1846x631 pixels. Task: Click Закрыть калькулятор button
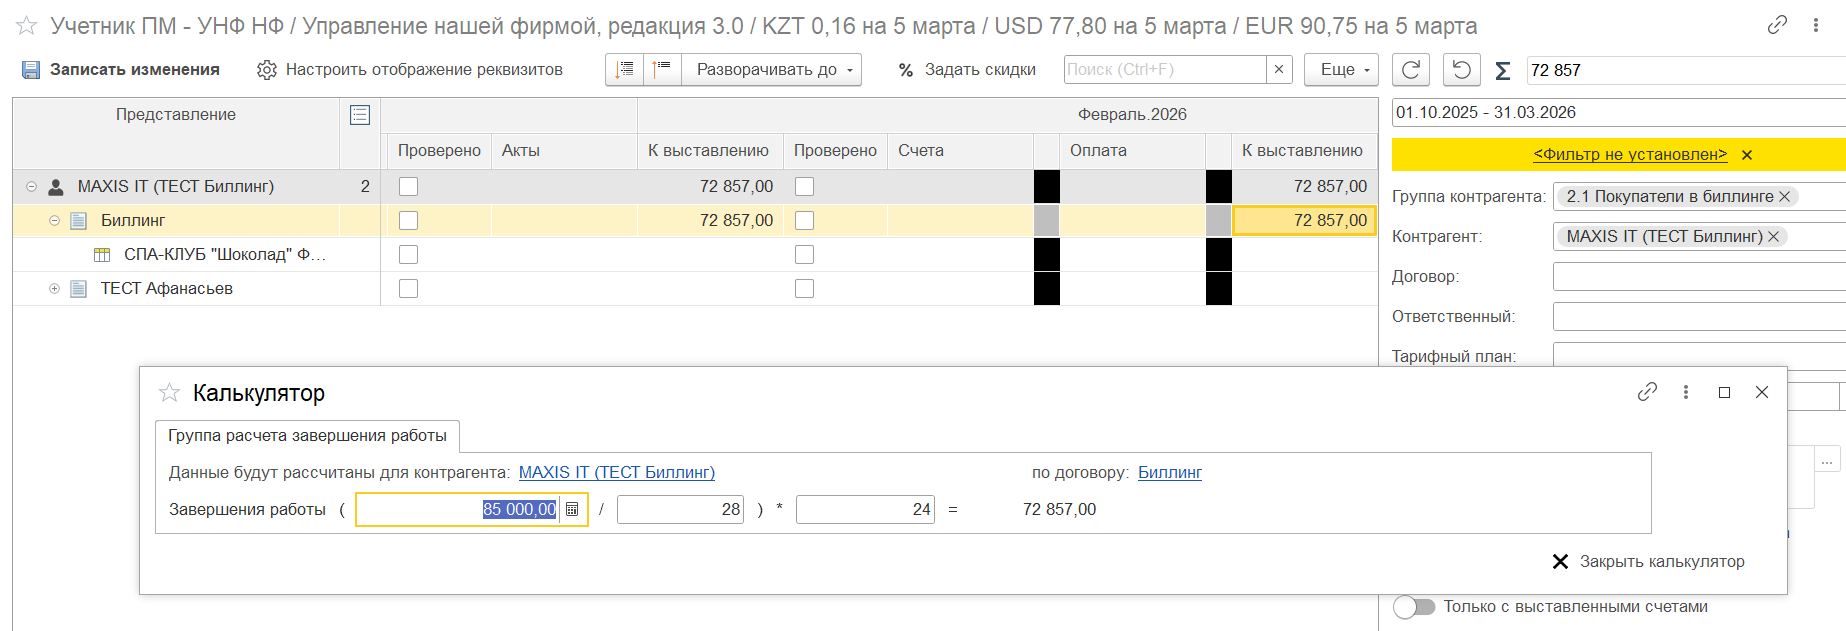pyautogui.click(x=1648, y=562)
